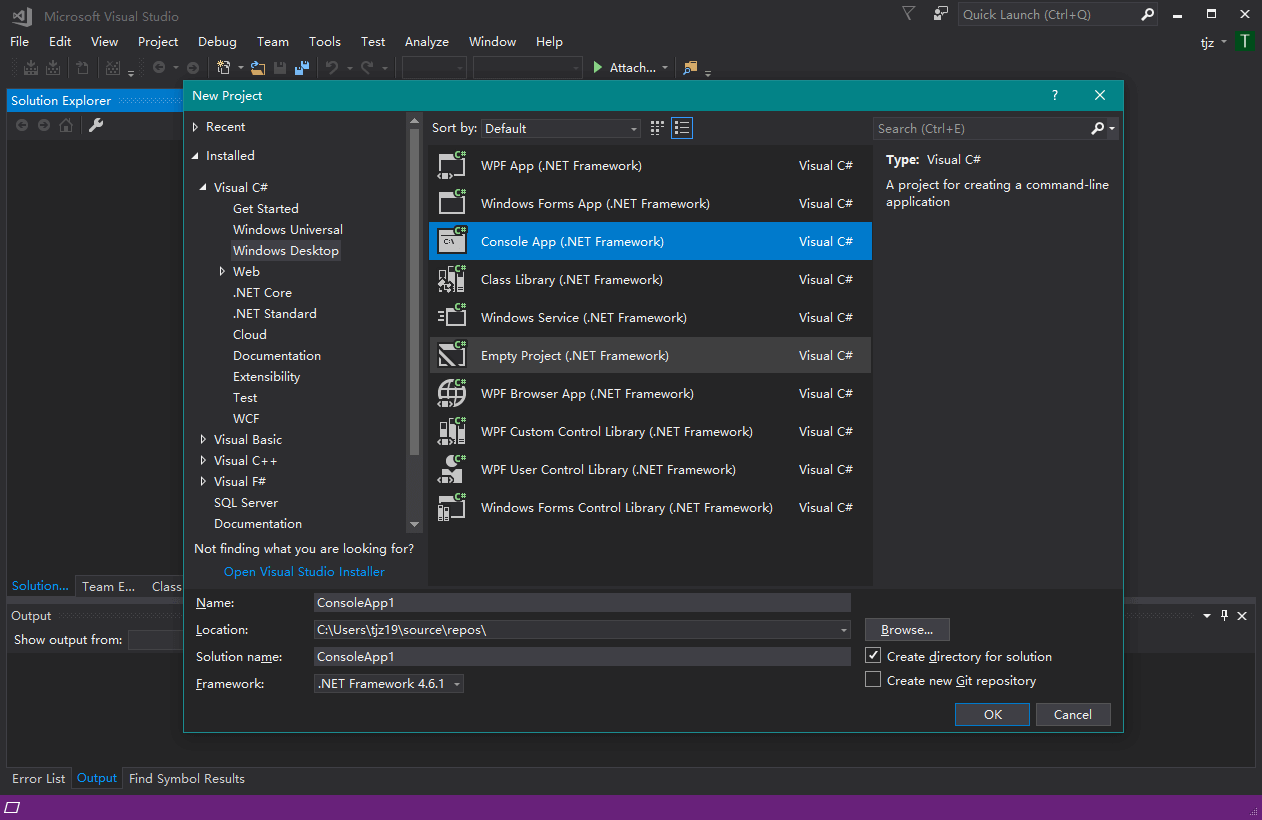
Task: Click the category tree scroll up arrow
Action: pos(415,121)
